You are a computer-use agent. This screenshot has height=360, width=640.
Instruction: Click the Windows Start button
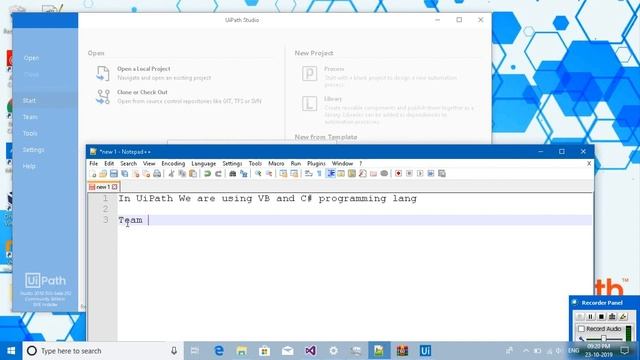[x=11, y=351]
